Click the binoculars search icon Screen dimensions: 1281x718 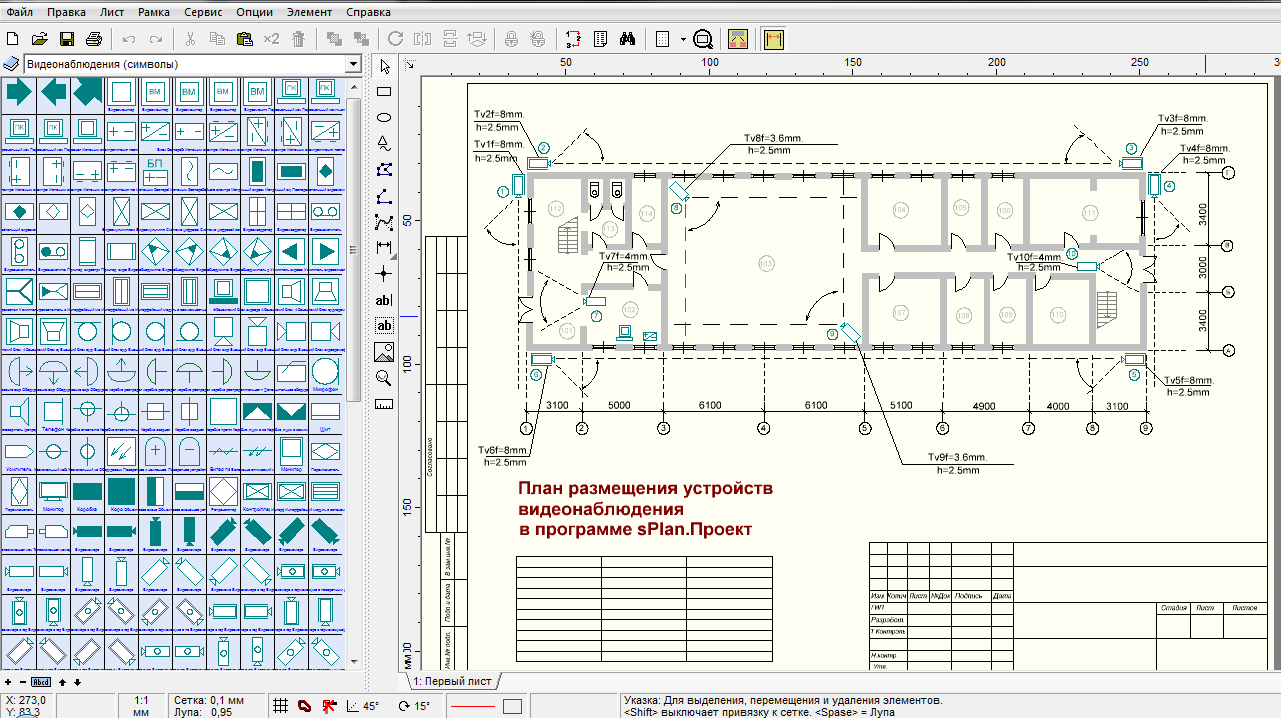point(628,39)
